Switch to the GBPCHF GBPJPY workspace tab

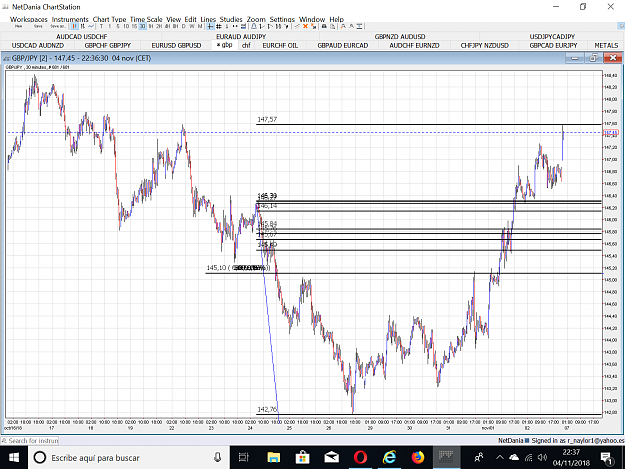[108, 45]
